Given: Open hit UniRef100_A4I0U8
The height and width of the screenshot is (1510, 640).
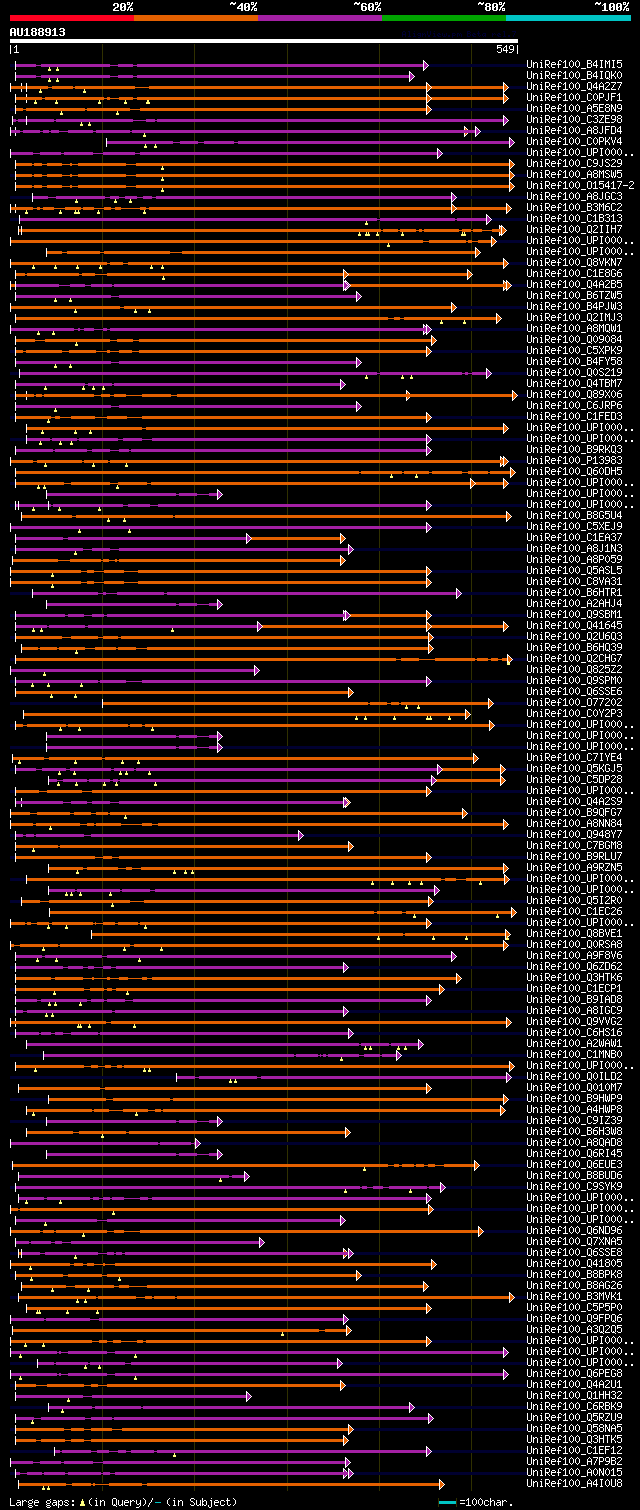Looking at the screenshot, I should tap(574, 1483).
